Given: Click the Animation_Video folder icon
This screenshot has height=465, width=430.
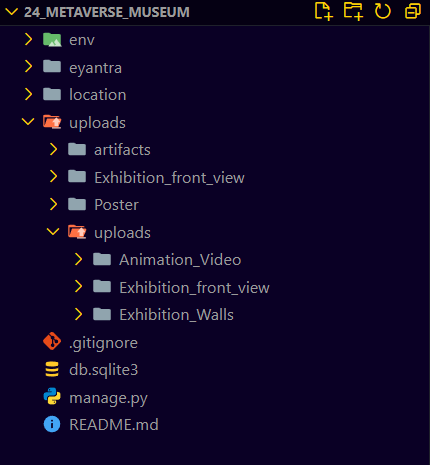Looking at the screenshot, I should click(102, 259).
